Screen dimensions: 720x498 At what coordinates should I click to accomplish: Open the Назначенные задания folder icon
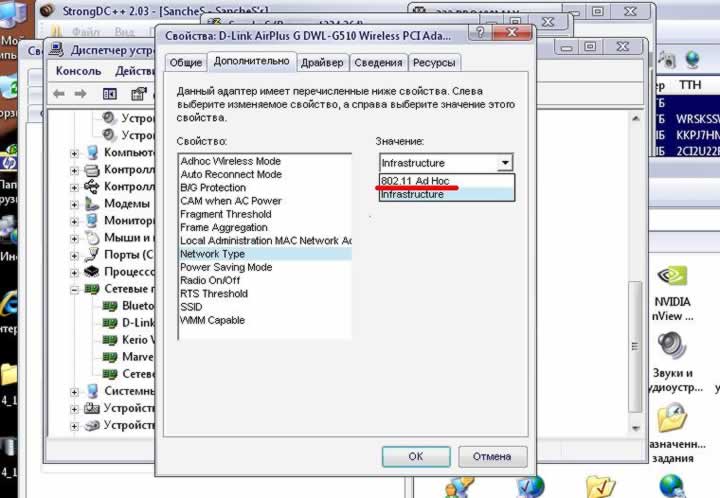(672, 417)
